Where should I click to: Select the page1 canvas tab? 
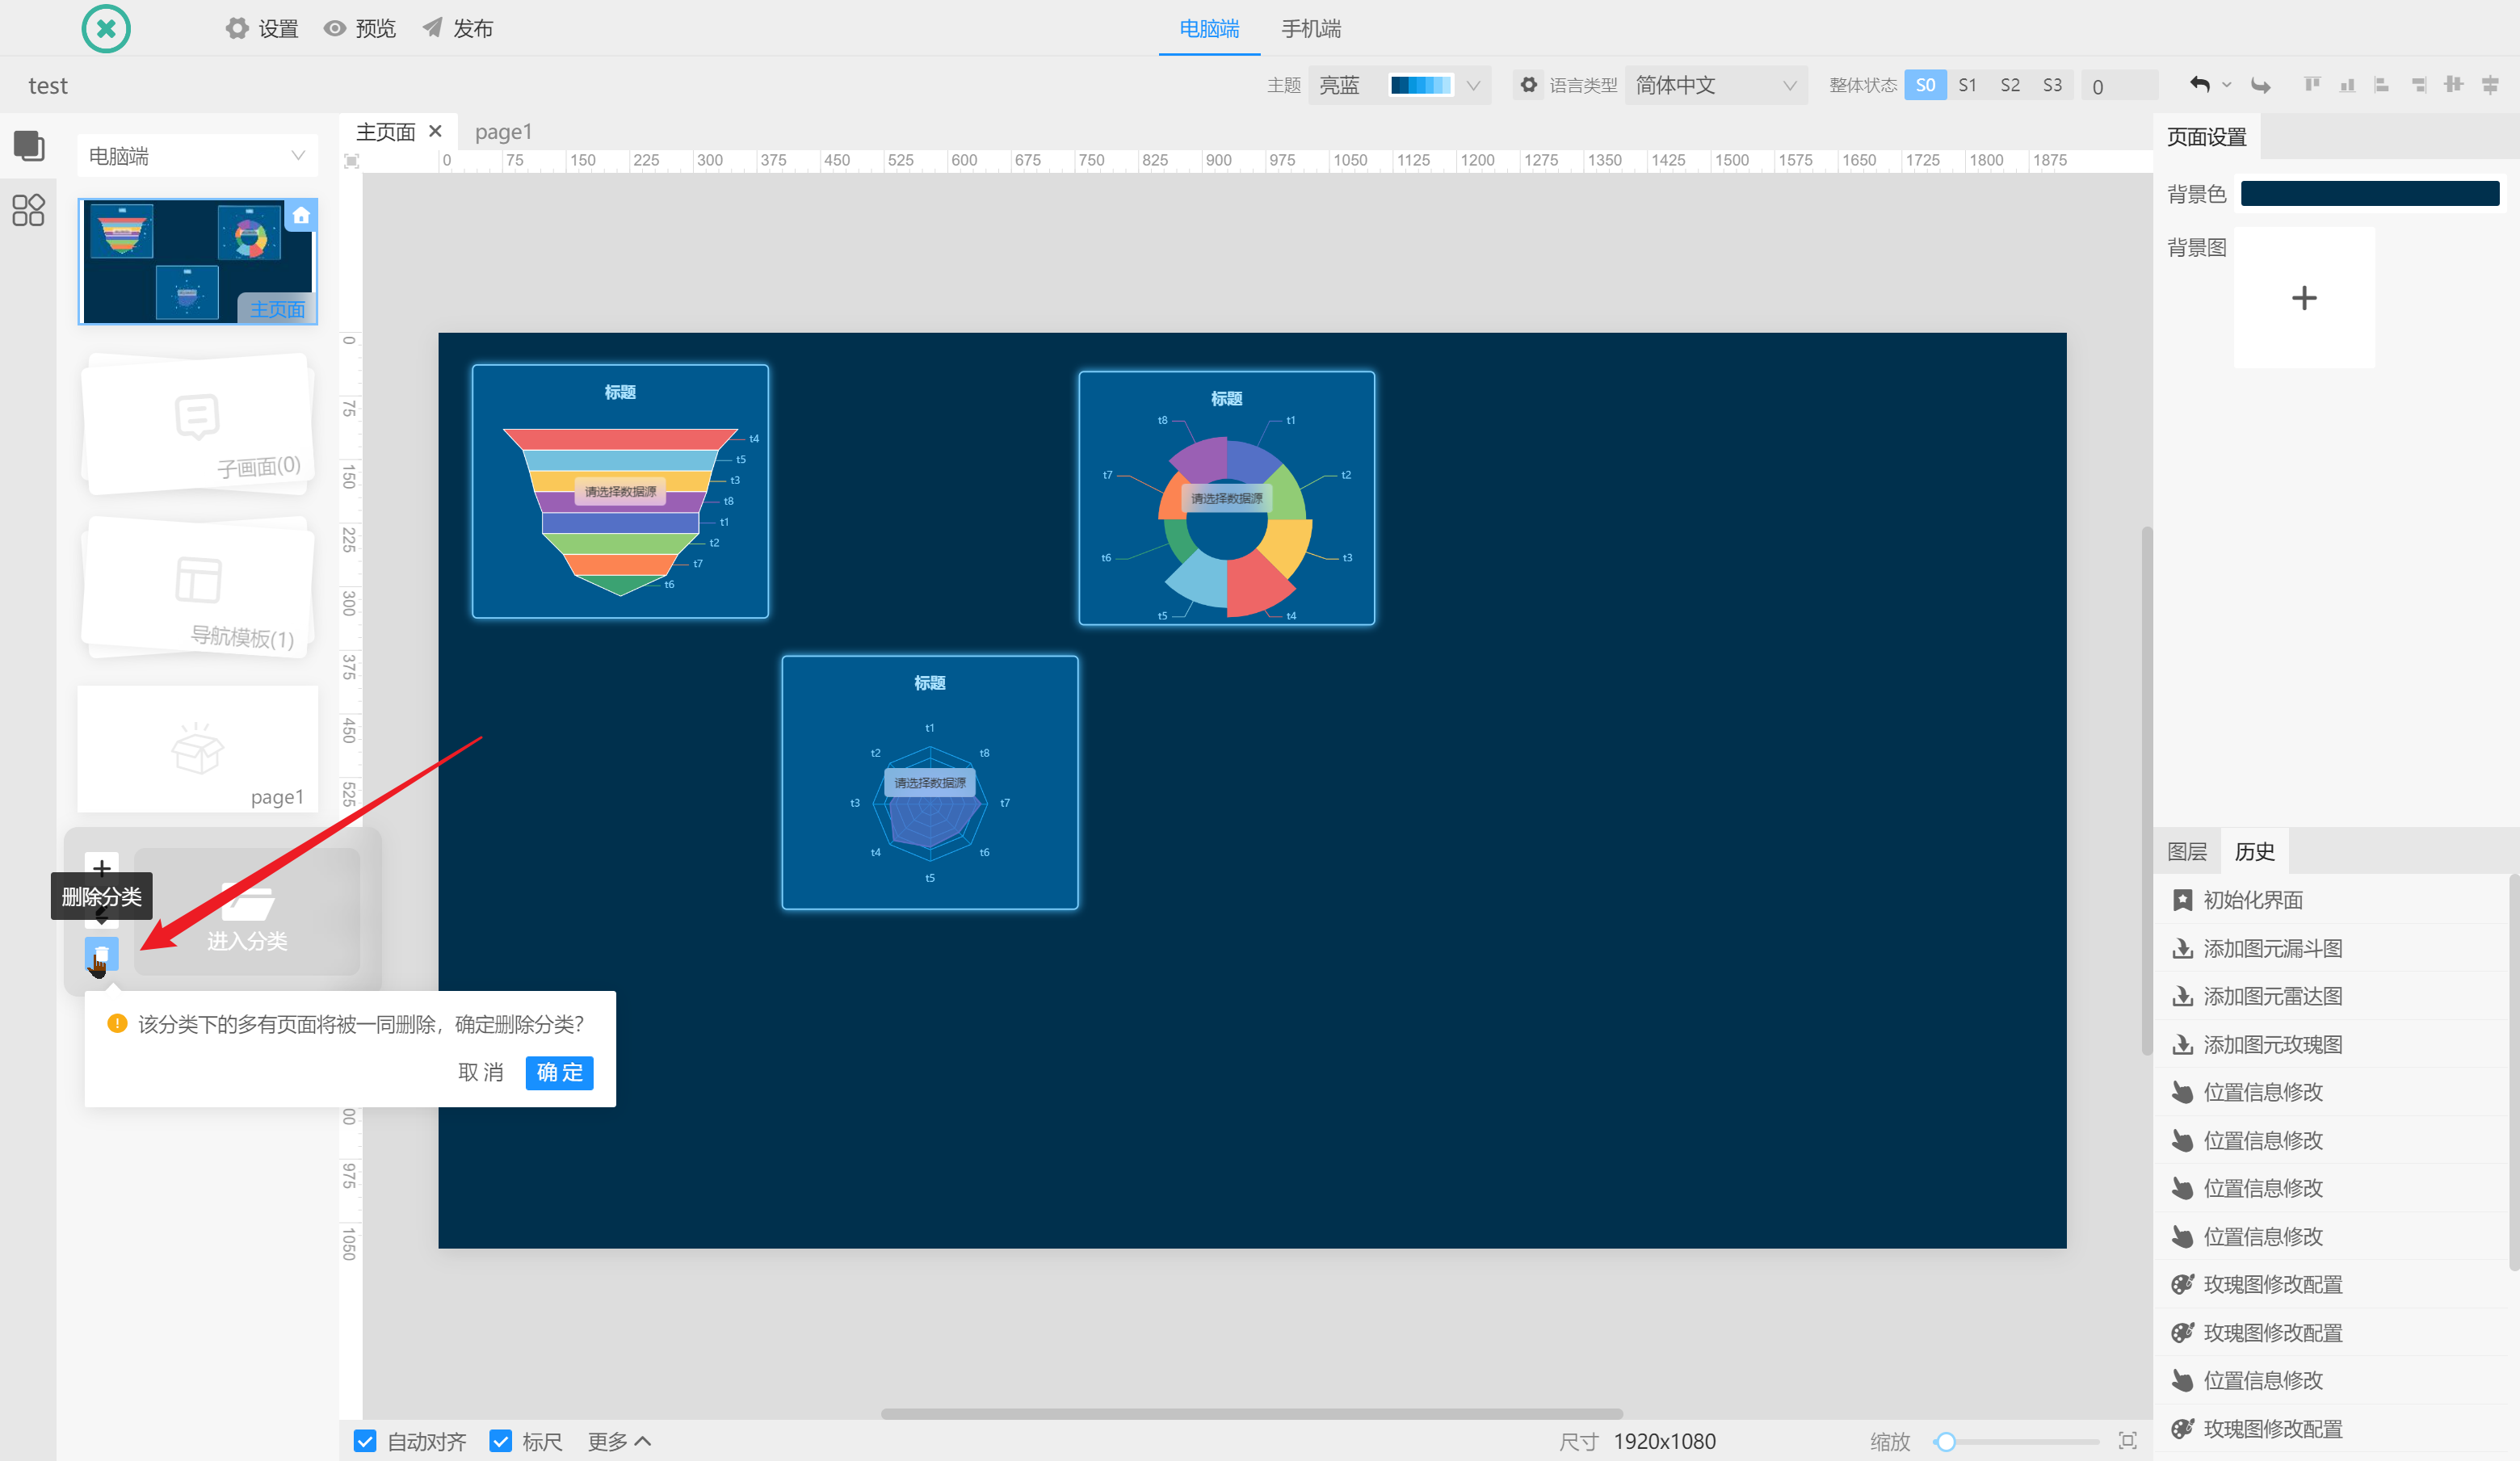[503, 132]
